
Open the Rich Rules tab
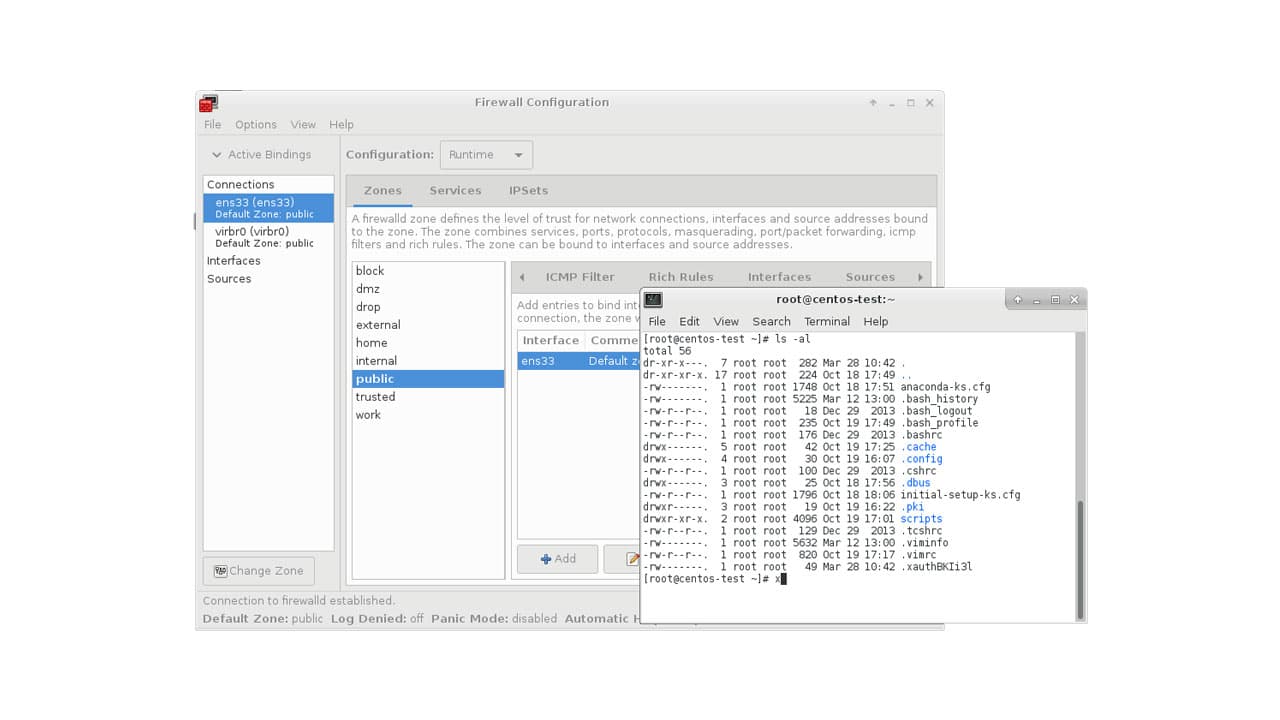(681, 276)
